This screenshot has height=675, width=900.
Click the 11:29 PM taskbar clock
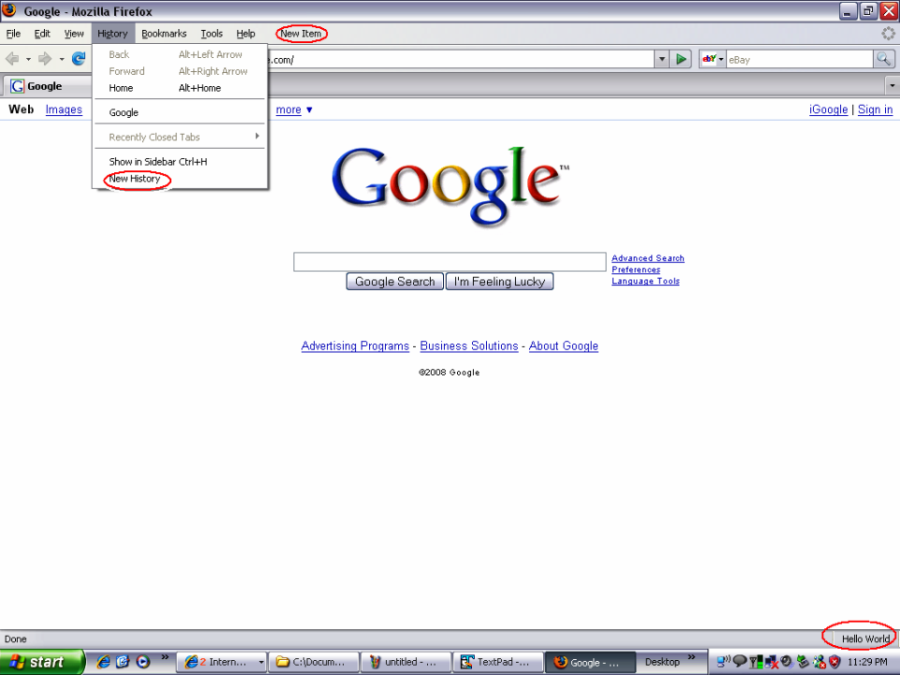tap(867, 662)
